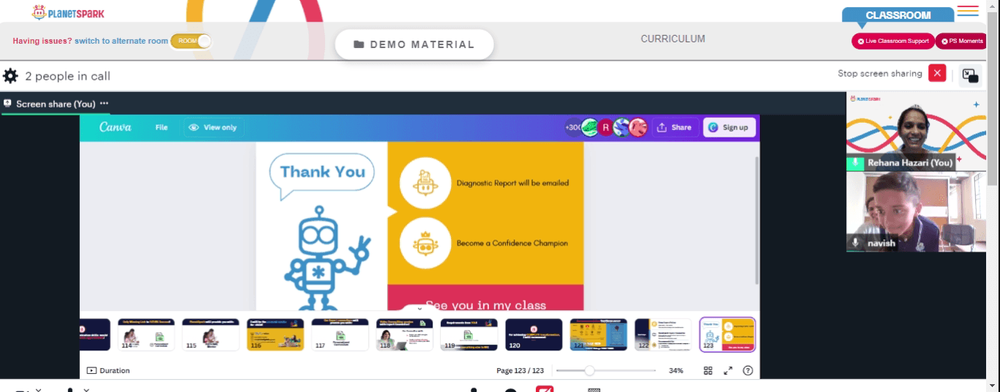
Task: Select slide thumbnail 121
Action: coord(598,335)
